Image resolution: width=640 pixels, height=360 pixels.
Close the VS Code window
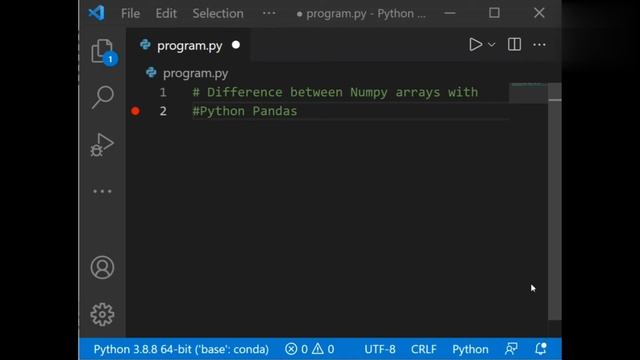pyautogui.click(x=539, y=13)
